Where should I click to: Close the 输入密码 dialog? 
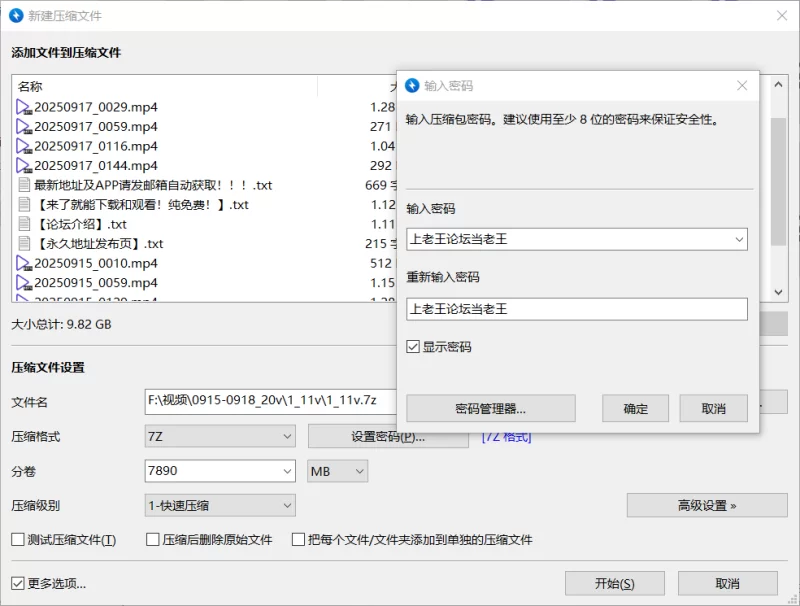[742, 86]
